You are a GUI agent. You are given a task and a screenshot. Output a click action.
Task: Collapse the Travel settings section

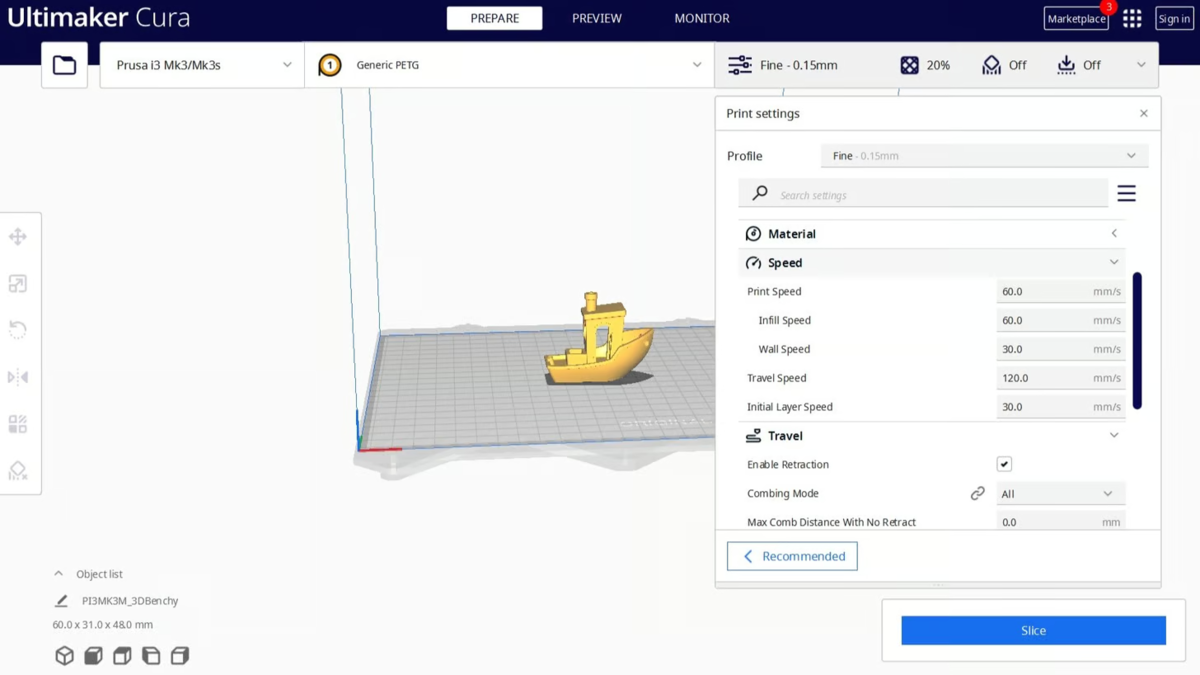click(x=932, y=436)
